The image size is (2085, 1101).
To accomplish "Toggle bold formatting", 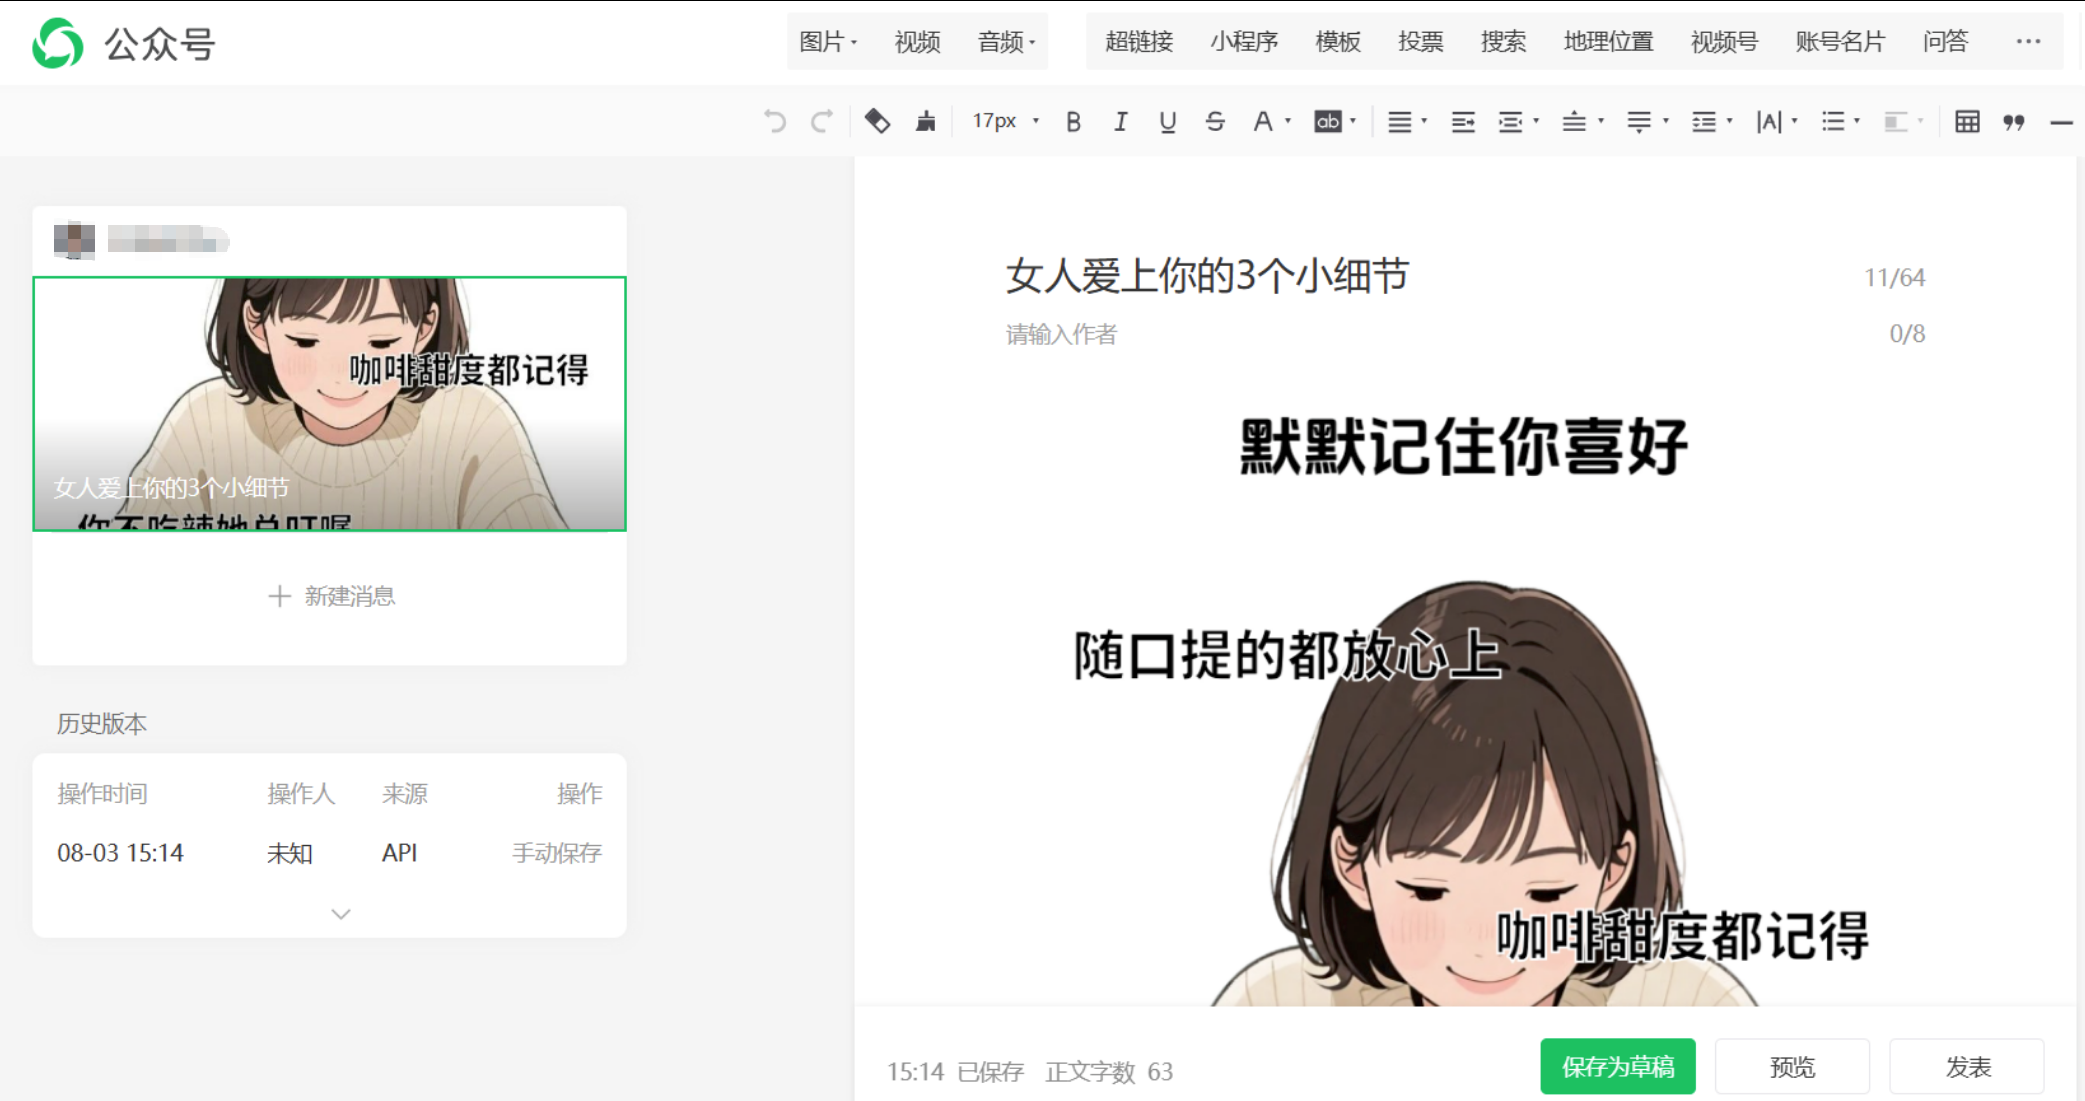I will [1073, 121].
